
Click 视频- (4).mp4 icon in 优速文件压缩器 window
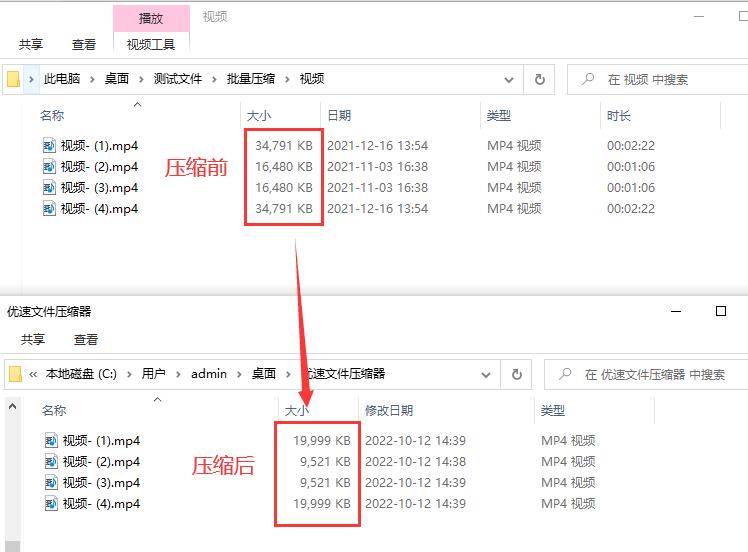[x=52, y=503]
